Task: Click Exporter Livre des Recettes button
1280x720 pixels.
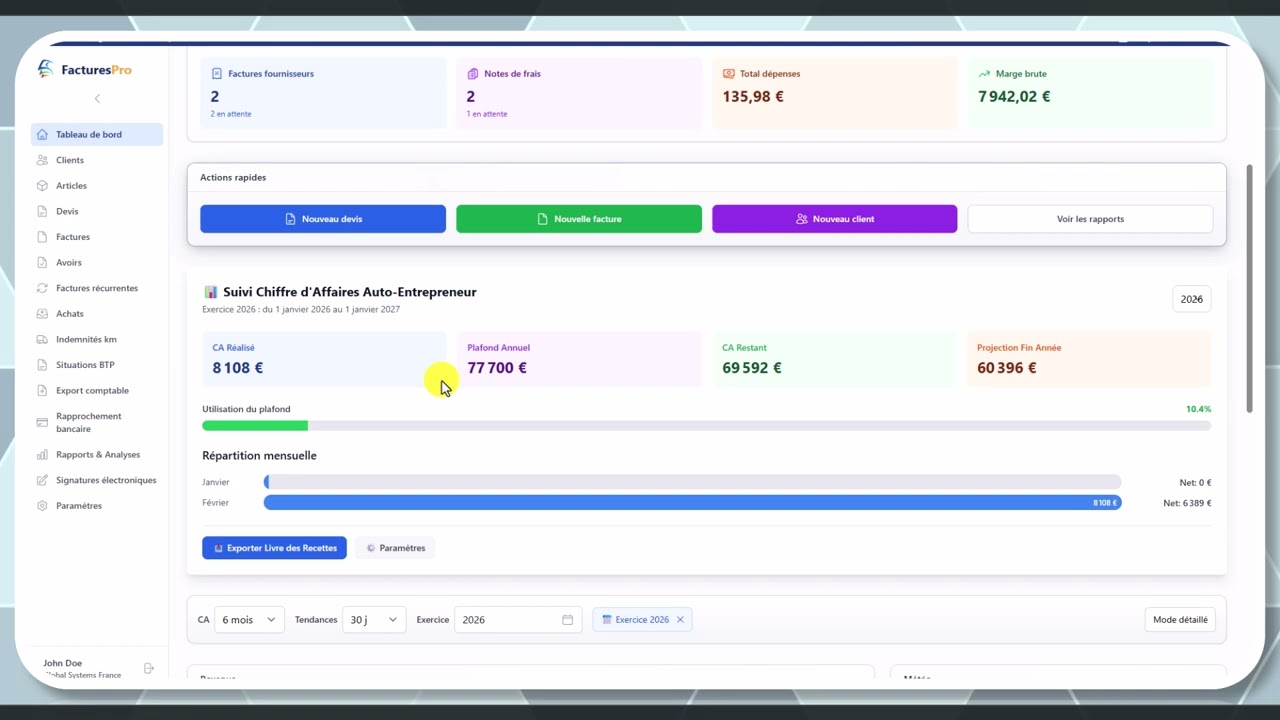Action: pos(274,548)
